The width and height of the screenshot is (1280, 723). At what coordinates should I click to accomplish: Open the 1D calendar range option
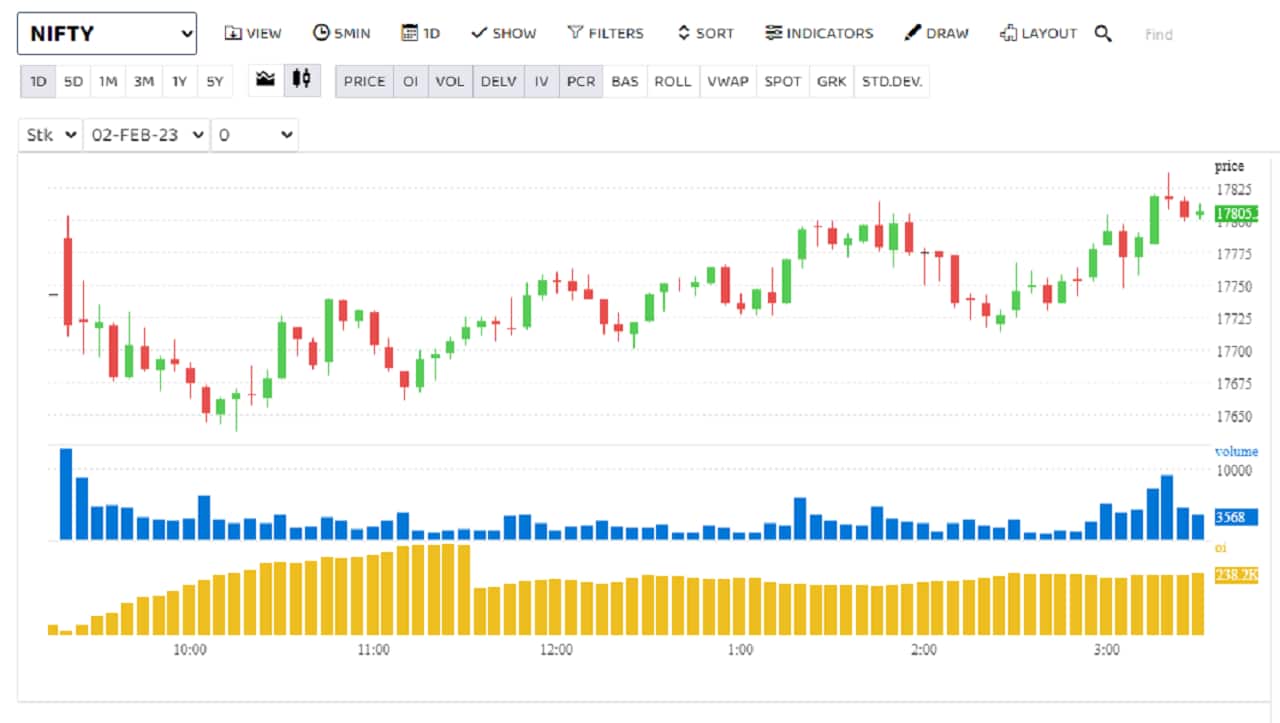point(420,34)
